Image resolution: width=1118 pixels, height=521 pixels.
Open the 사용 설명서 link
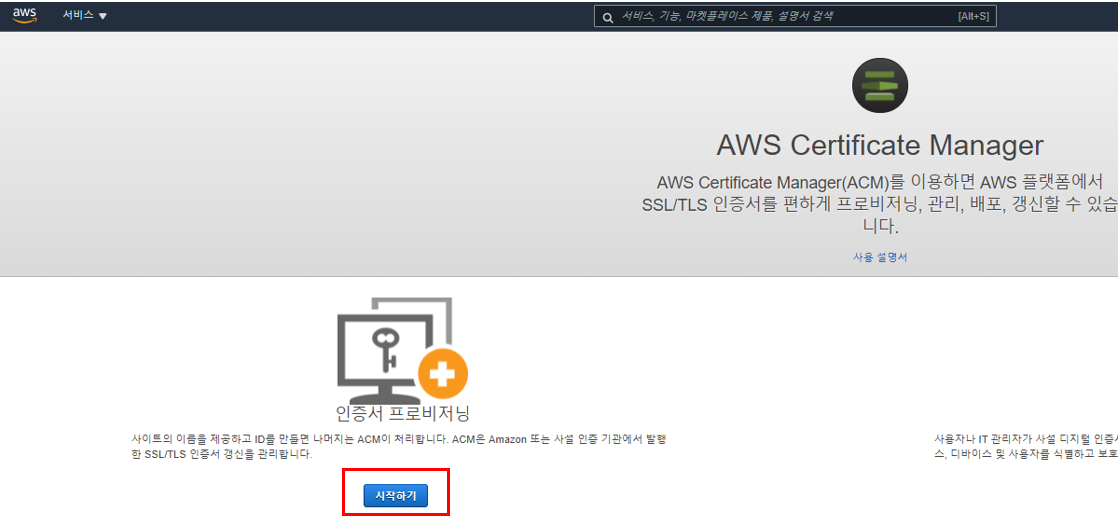pos(880,257)
